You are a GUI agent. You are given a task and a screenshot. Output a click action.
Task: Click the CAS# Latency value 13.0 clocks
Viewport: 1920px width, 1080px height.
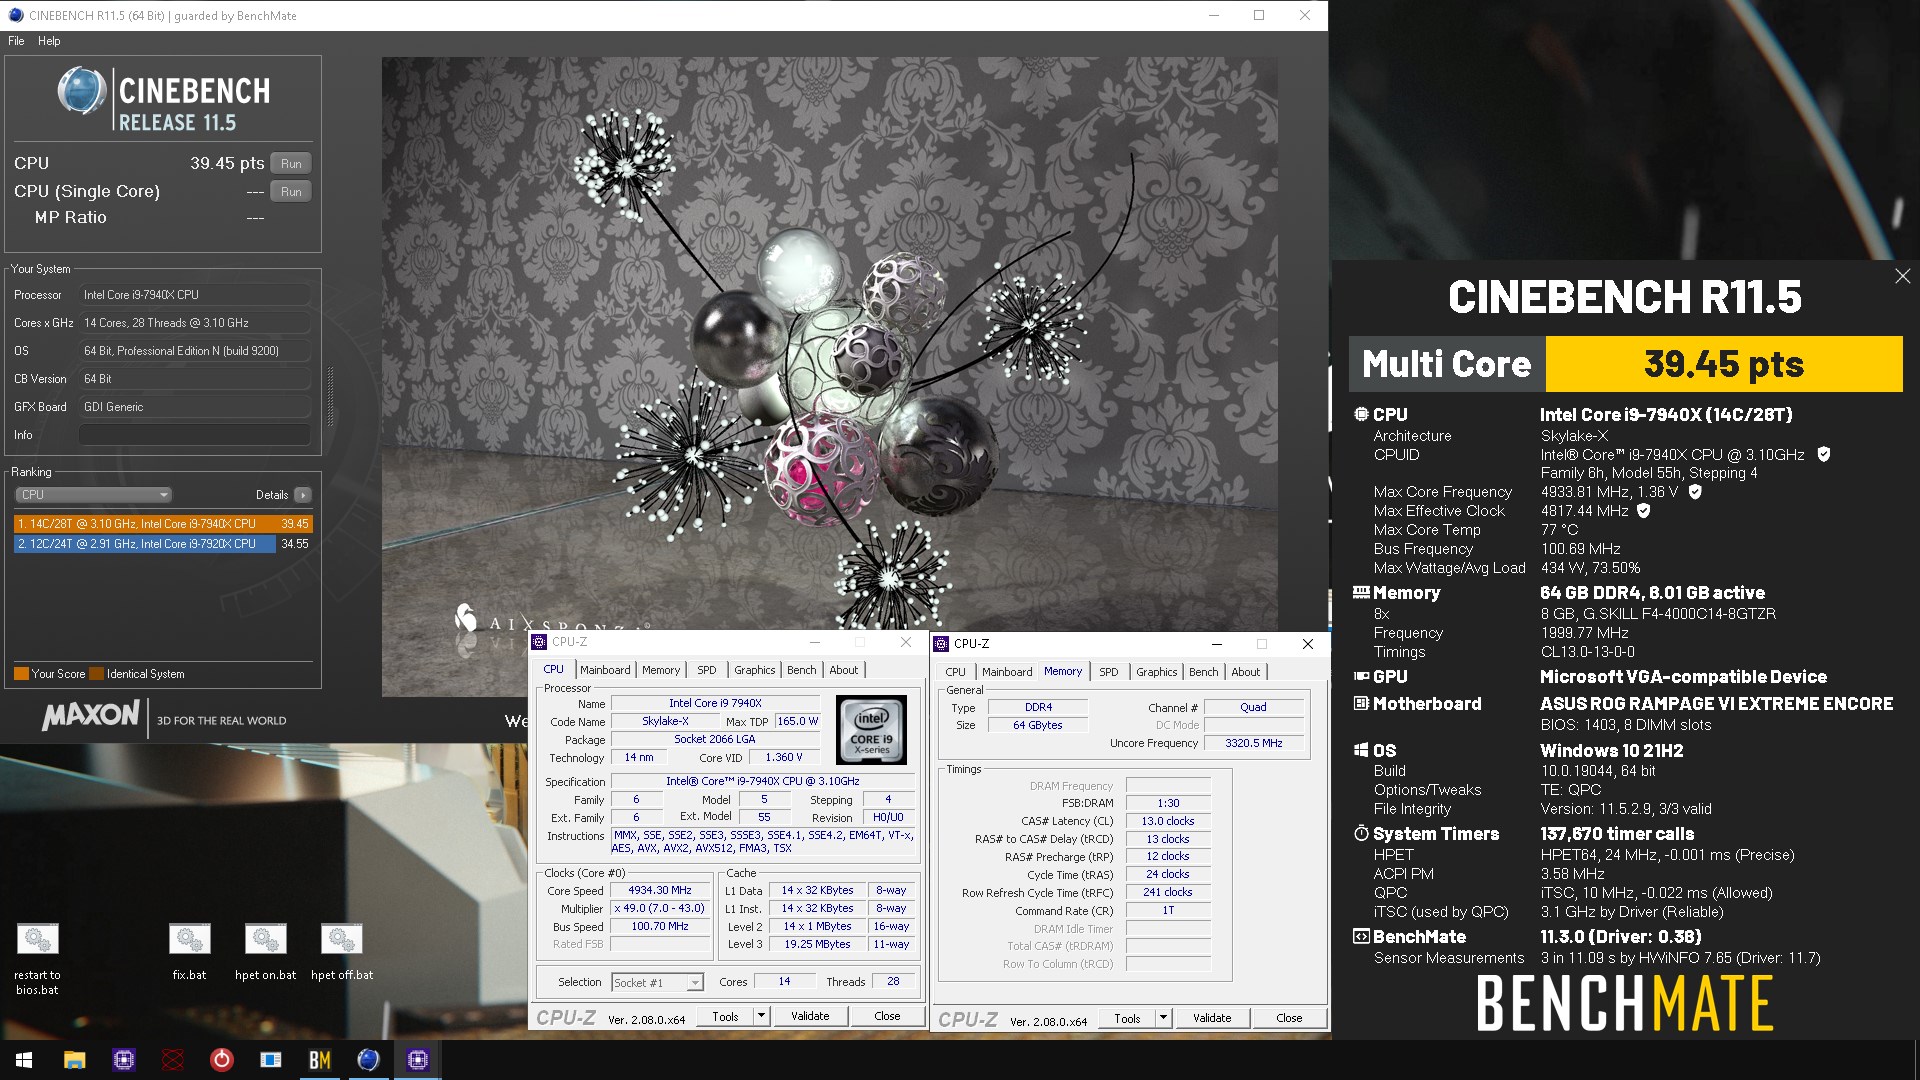[x=1168, y=821]
